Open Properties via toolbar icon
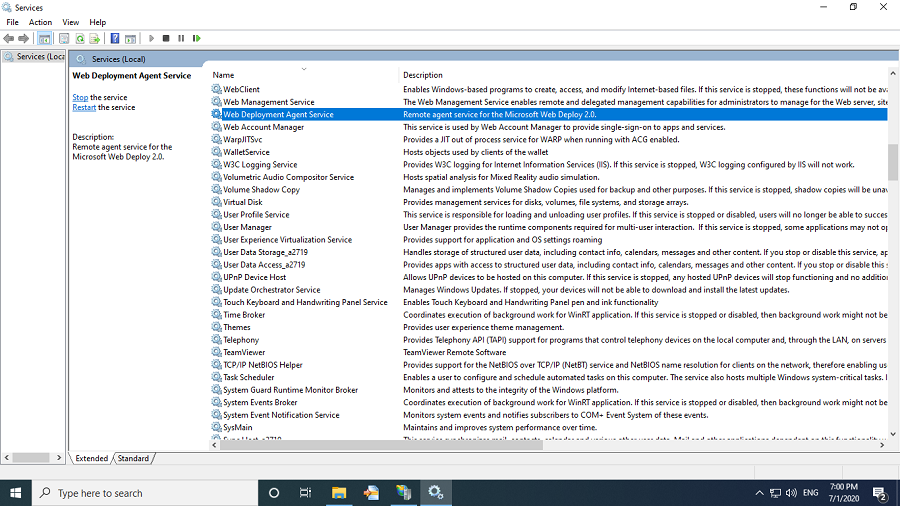Screen dimensions: 900x506 (x=64, y=38)
